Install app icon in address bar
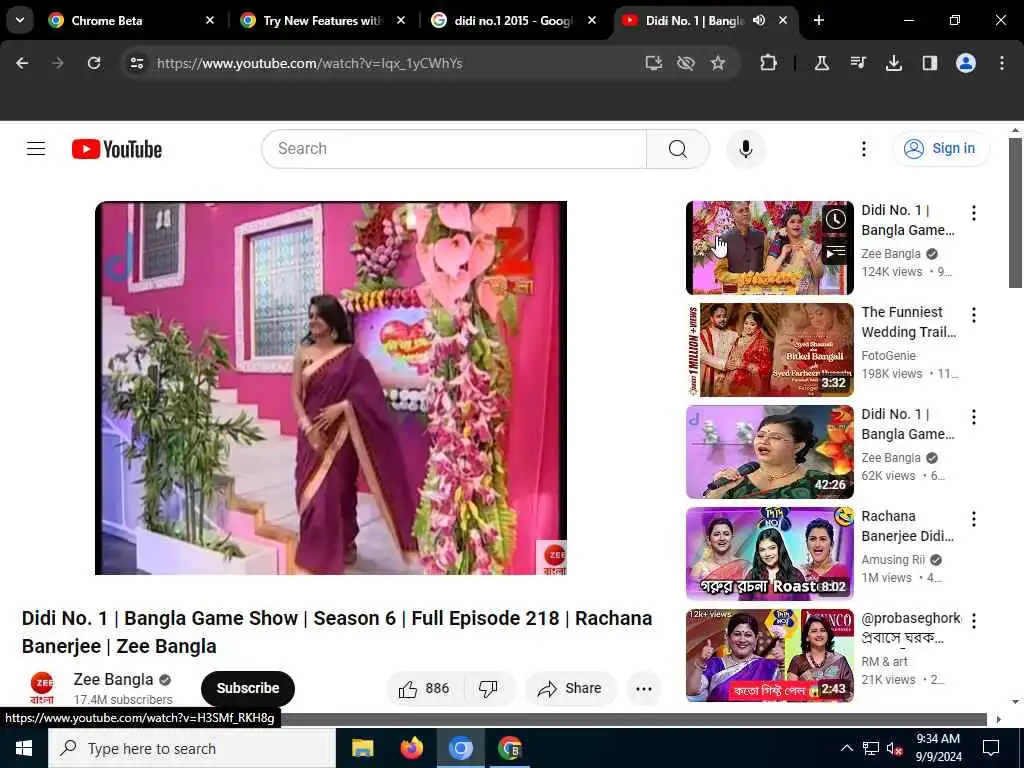Viewport: 1024px width, 768px height. [x=654, y=63]
